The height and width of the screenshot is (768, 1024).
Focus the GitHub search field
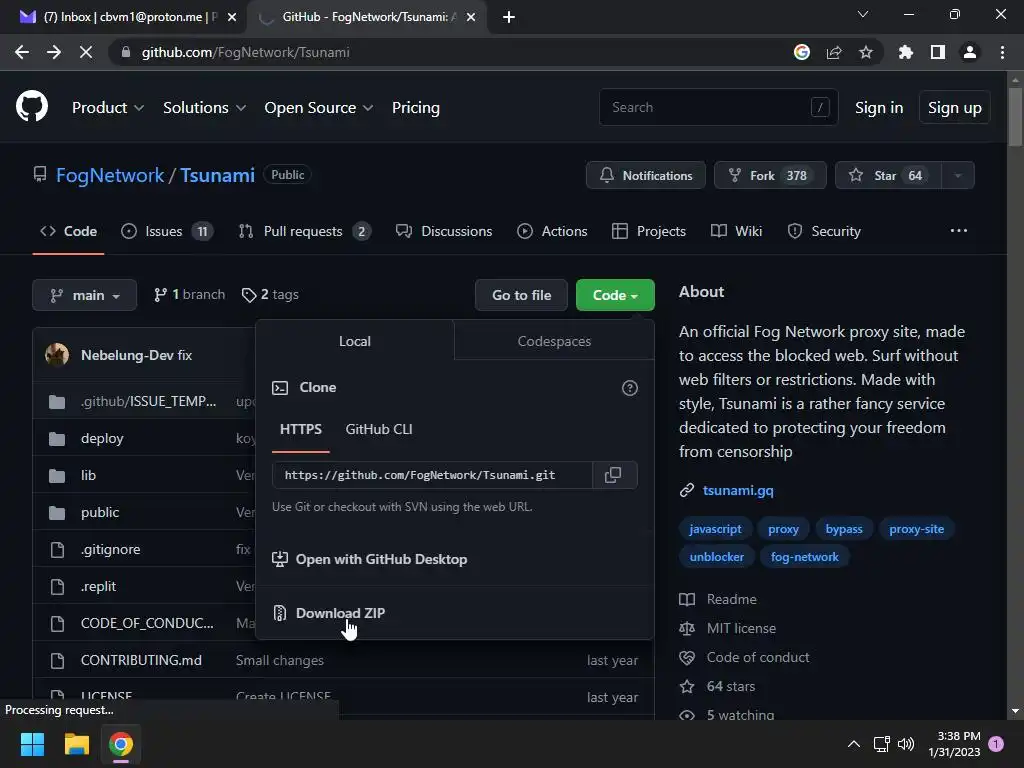718,107
